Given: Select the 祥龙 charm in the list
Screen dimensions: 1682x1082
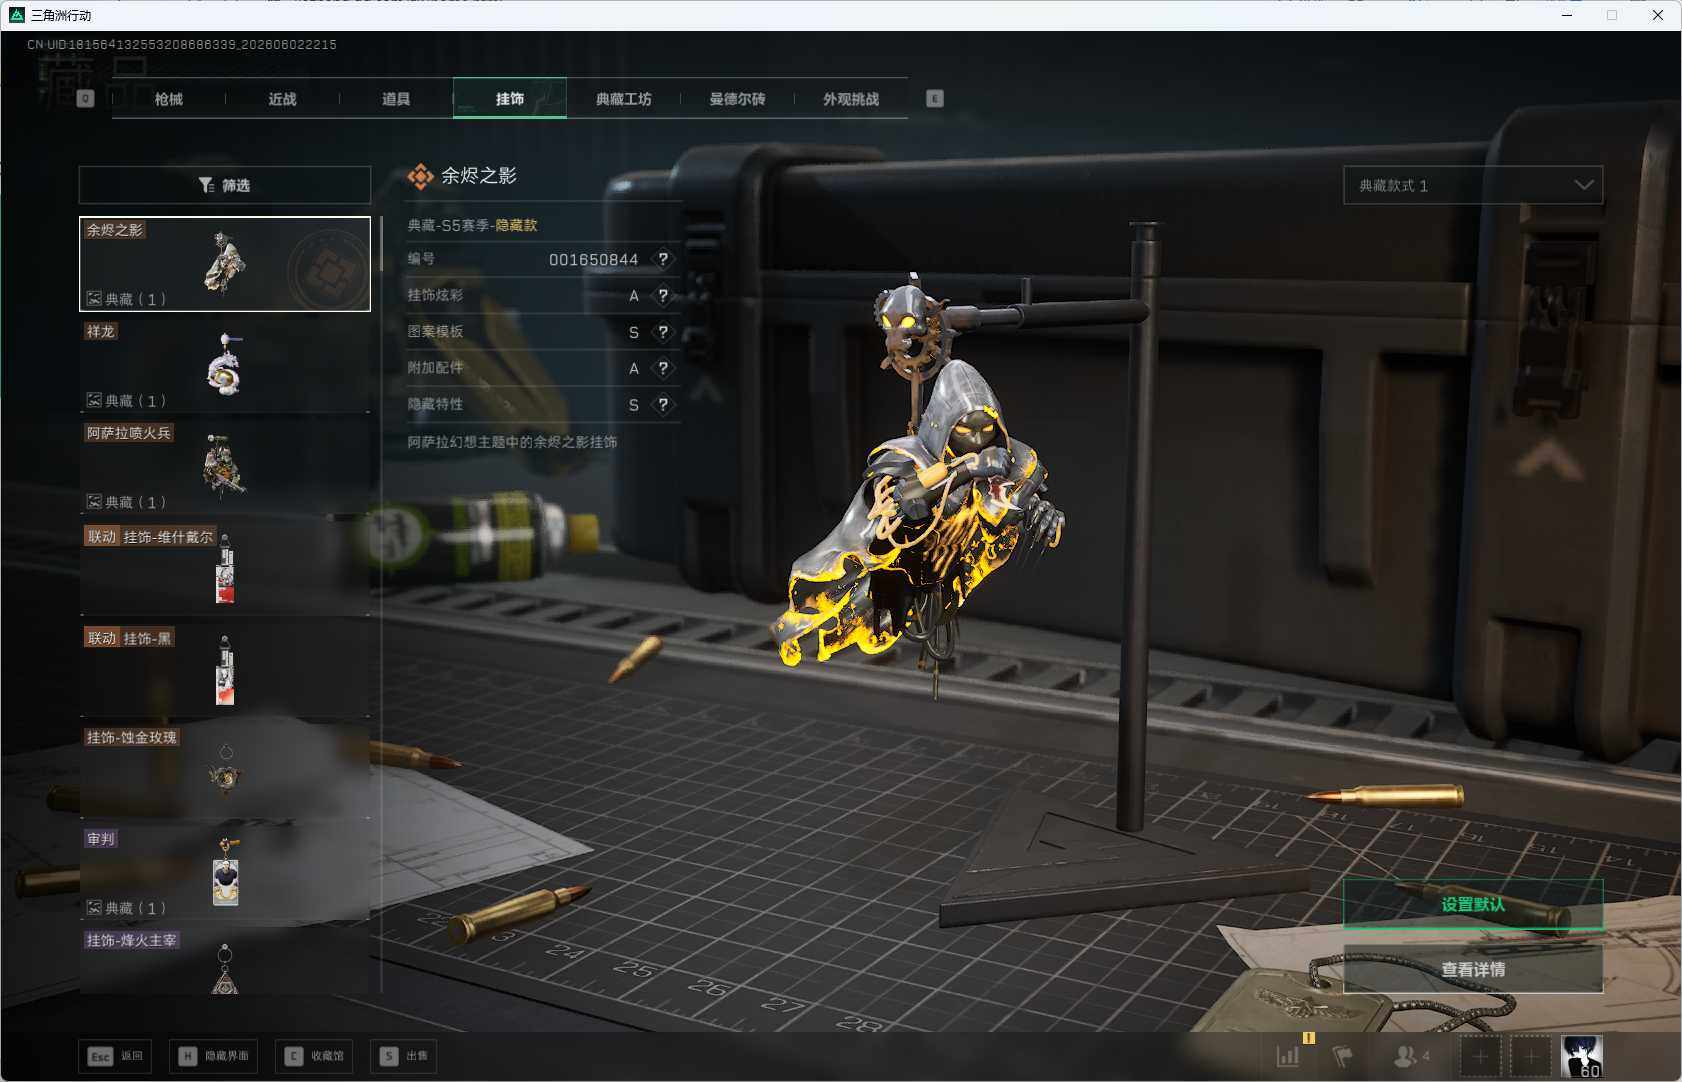Looking at the screenshot, I should 225,365.
